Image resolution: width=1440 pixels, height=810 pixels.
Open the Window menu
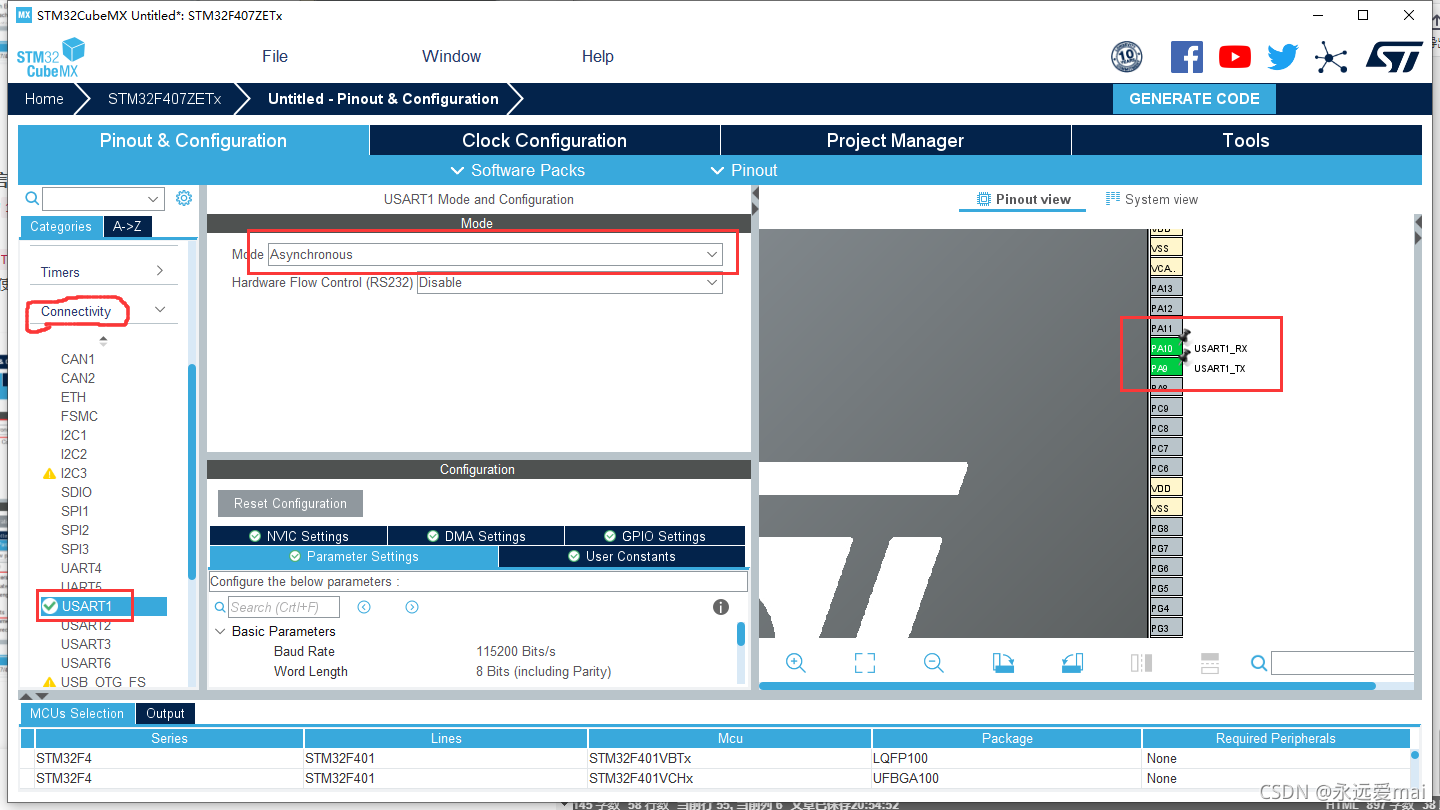(451, 56)
